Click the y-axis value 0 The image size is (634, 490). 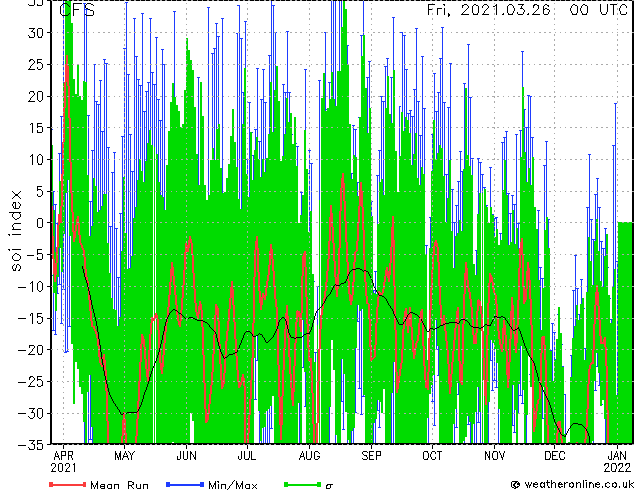pos(40,223)
